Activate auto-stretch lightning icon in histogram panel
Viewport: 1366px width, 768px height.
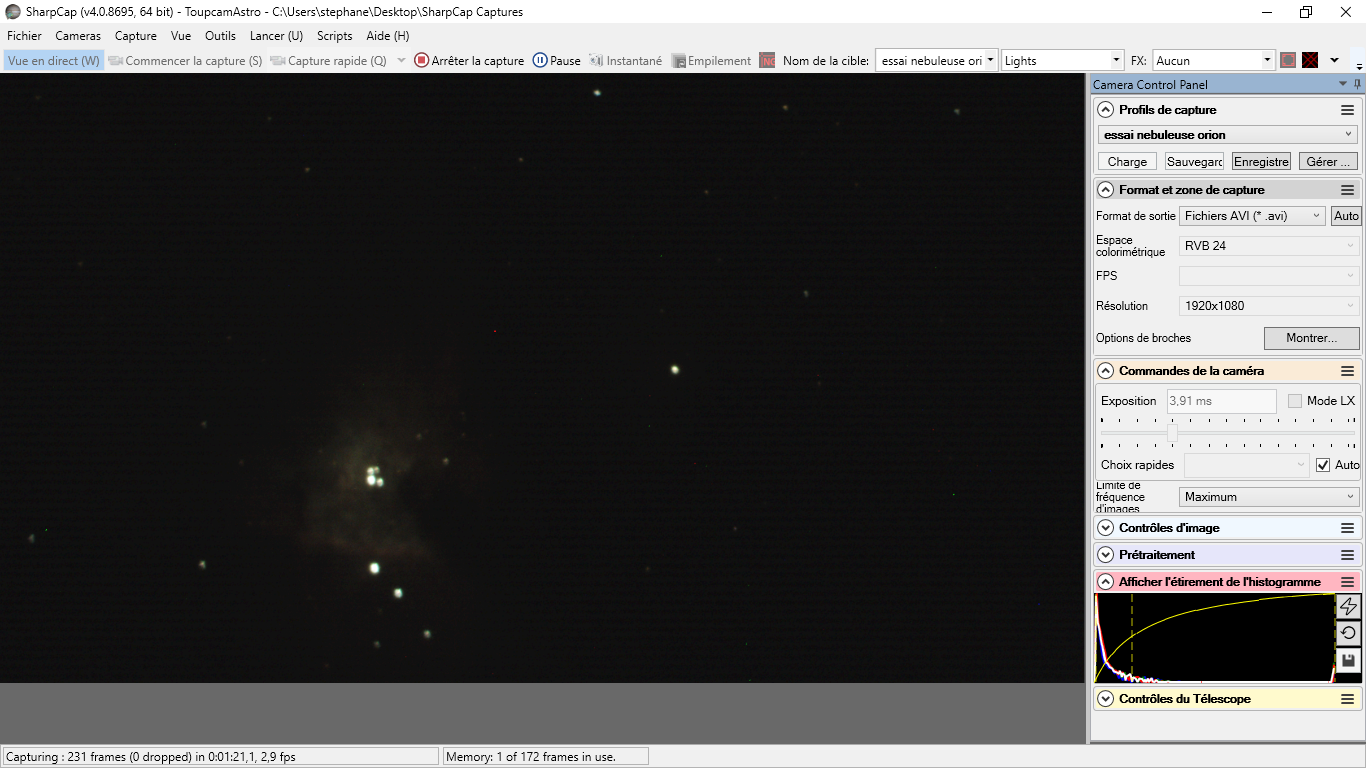(x=1347, y=606)
